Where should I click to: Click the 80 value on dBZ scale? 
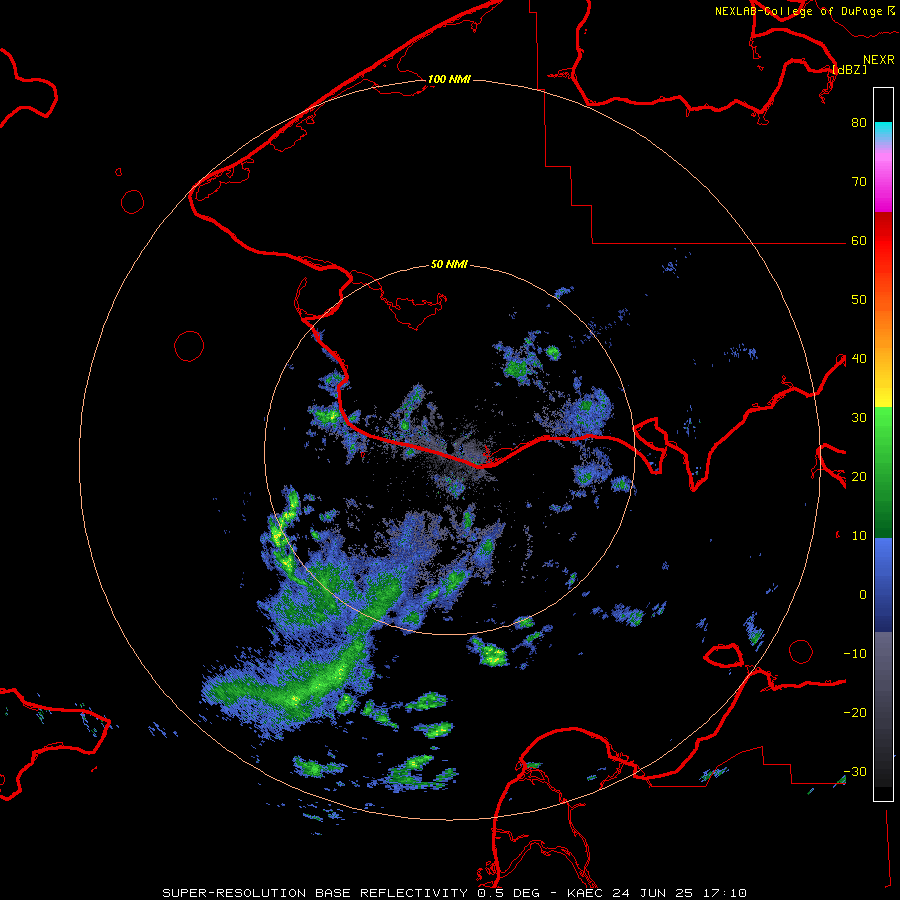(x=859, y=123)
